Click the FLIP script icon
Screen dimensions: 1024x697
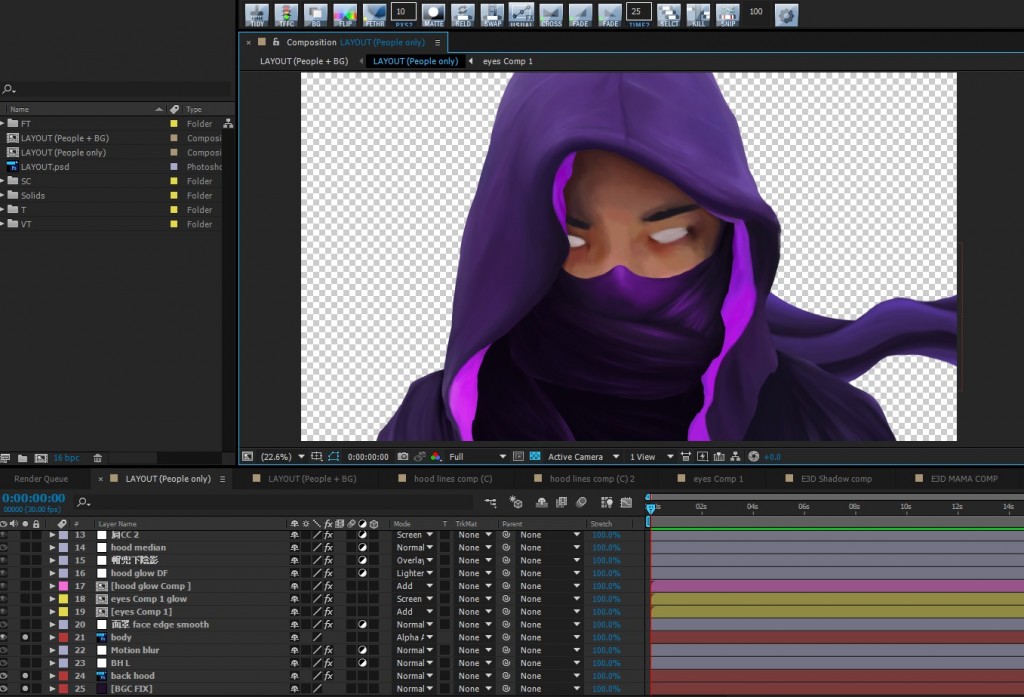pyautogui.click(x=345, y=15)
